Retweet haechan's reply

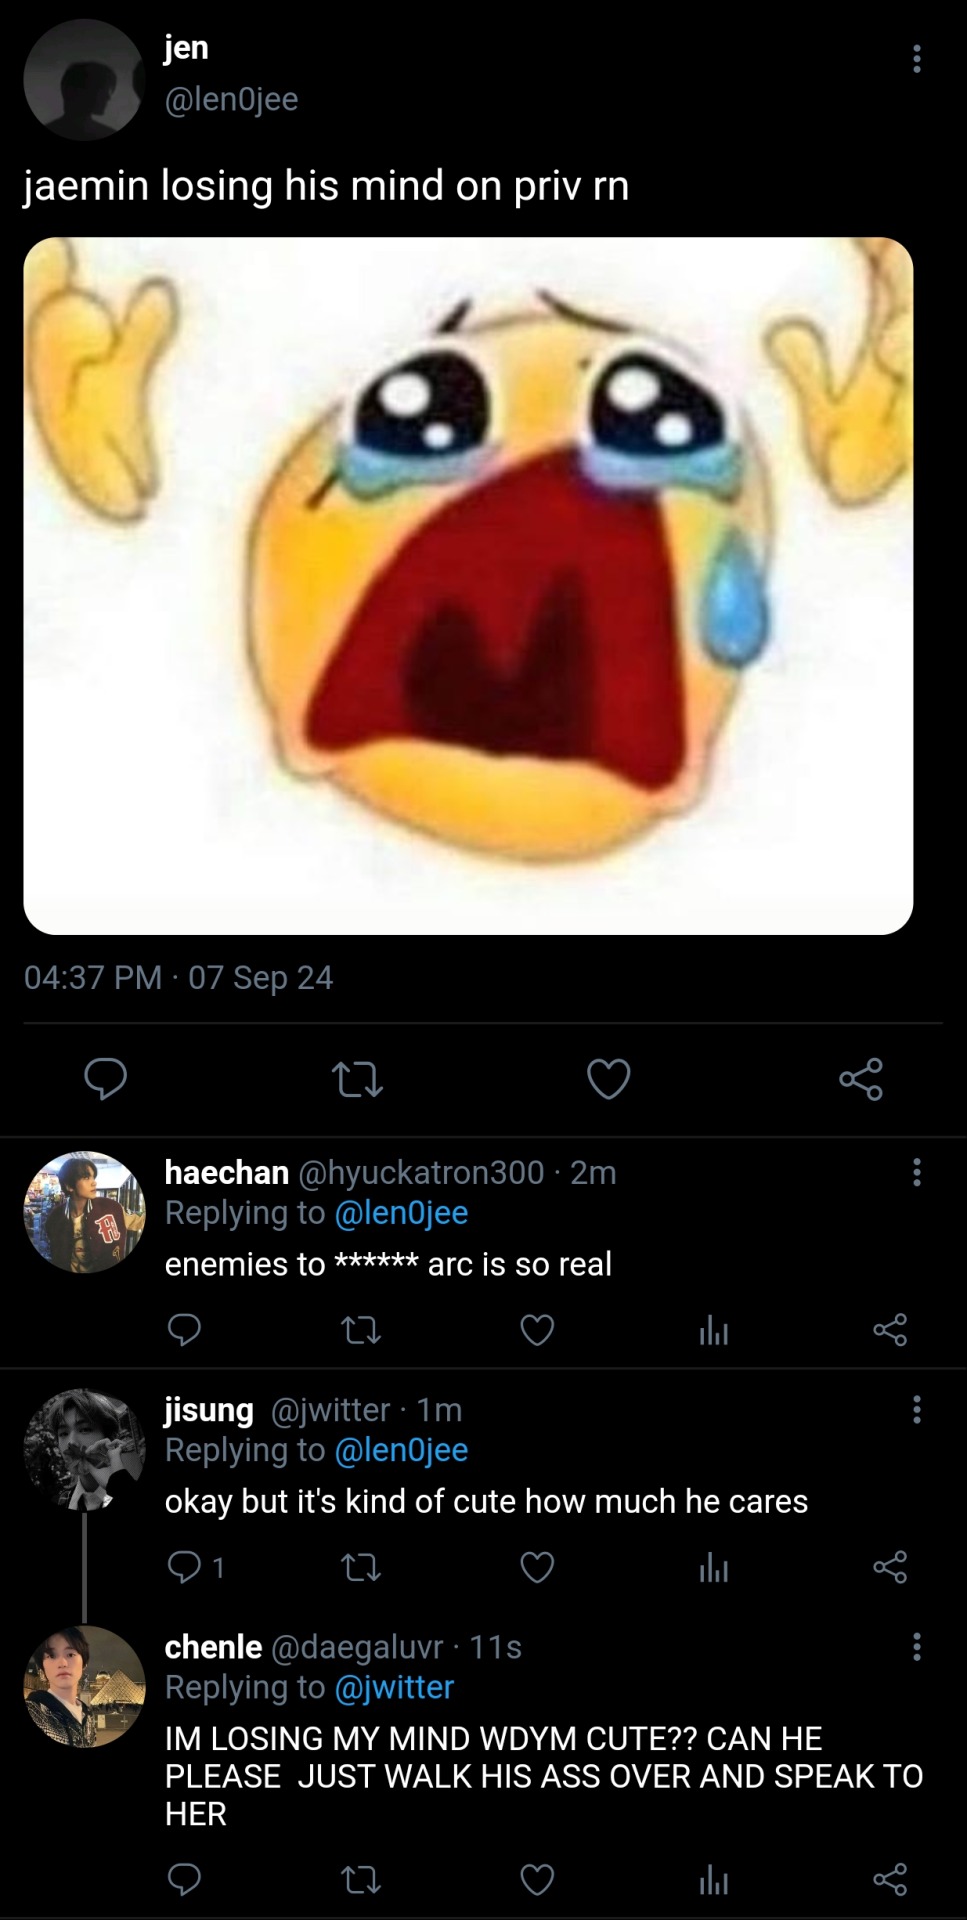click(x=361, y=1330)
